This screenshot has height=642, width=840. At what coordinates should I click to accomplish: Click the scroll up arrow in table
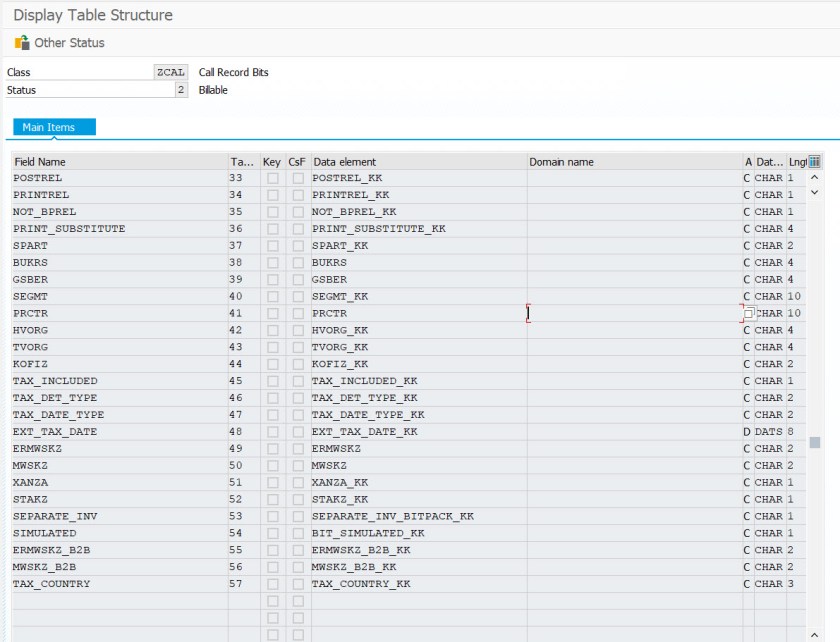coord(814,178)
